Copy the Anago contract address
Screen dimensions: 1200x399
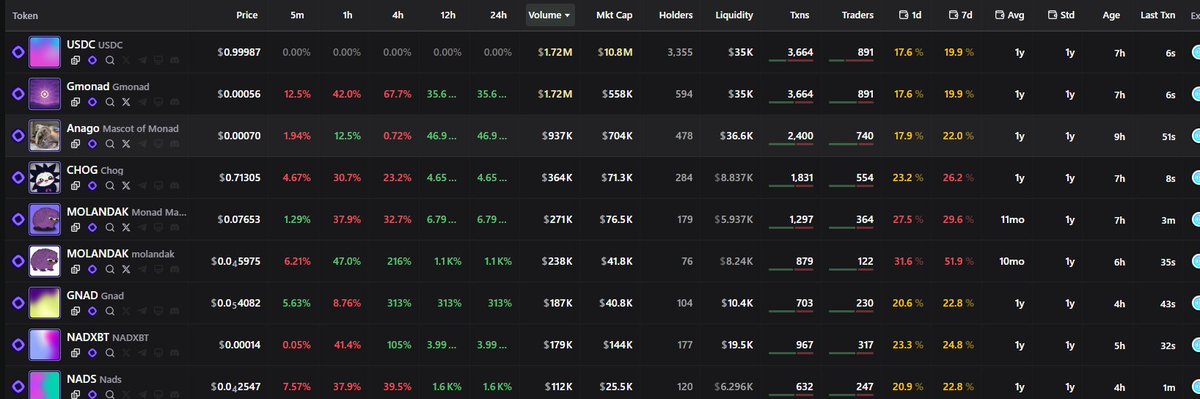75,144
